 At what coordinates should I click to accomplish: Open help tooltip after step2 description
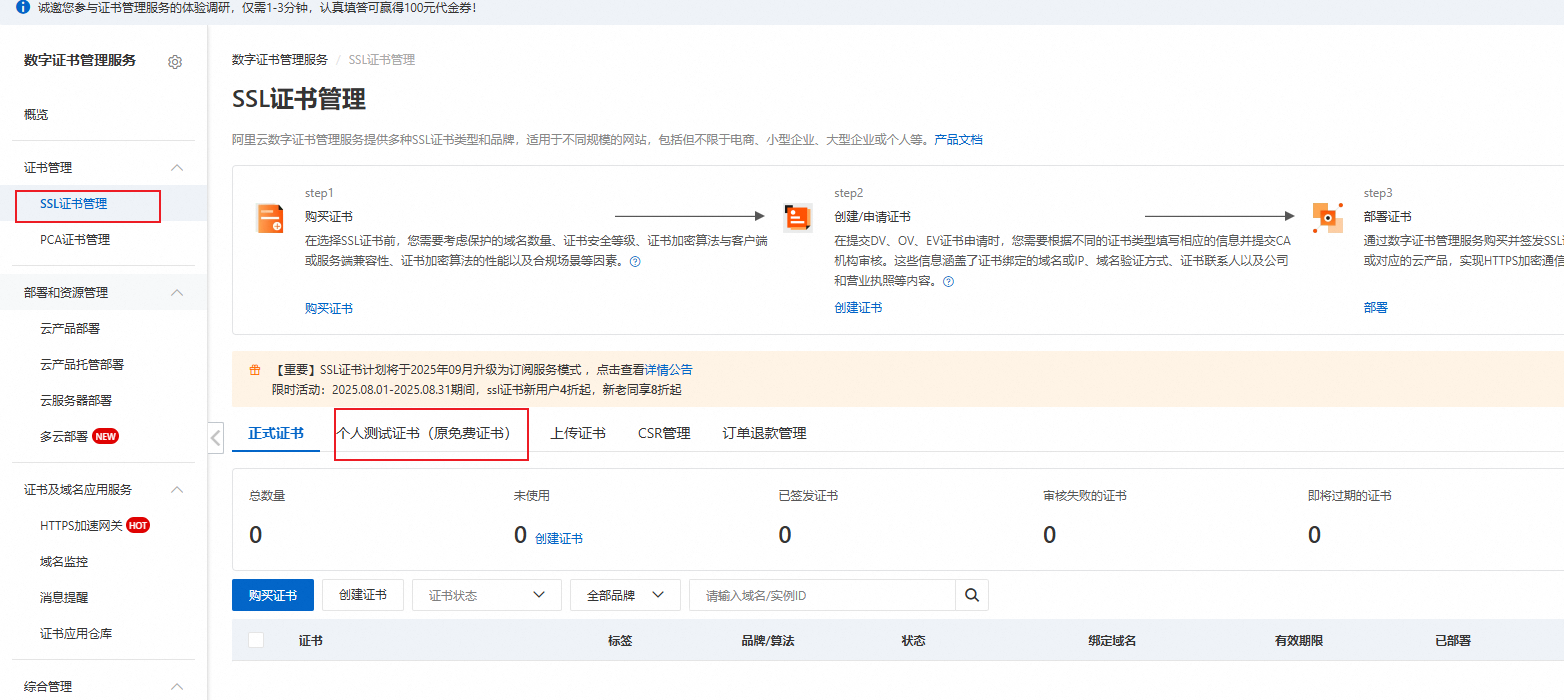coord(949,282)
